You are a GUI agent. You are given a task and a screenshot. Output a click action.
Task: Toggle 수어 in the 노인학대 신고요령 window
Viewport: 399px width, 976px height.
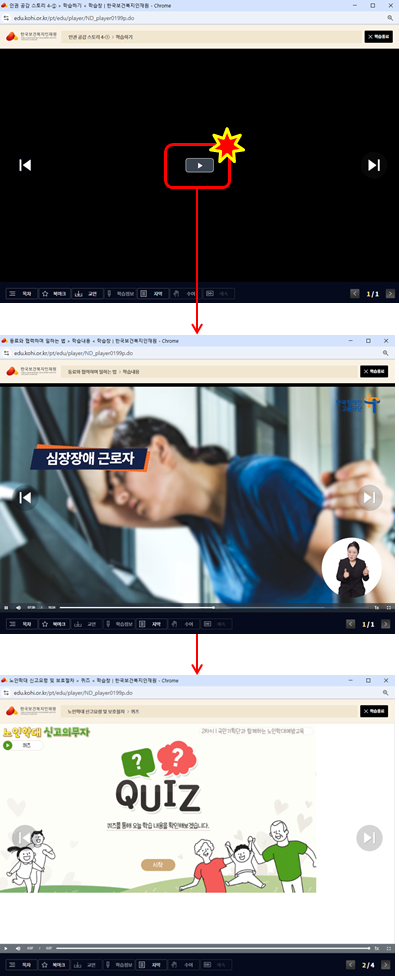click(184, 965)
